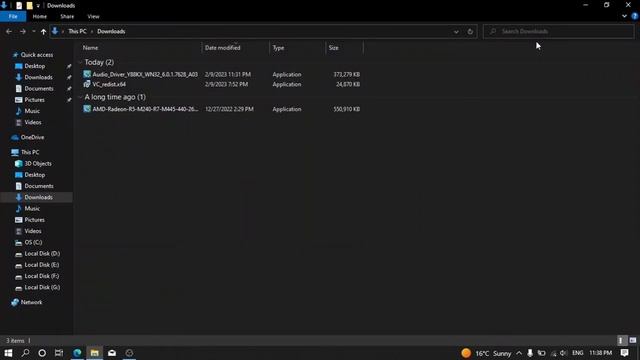Open Videos under This PC
This screenshot has width=640, height=360.
point(33,231)
